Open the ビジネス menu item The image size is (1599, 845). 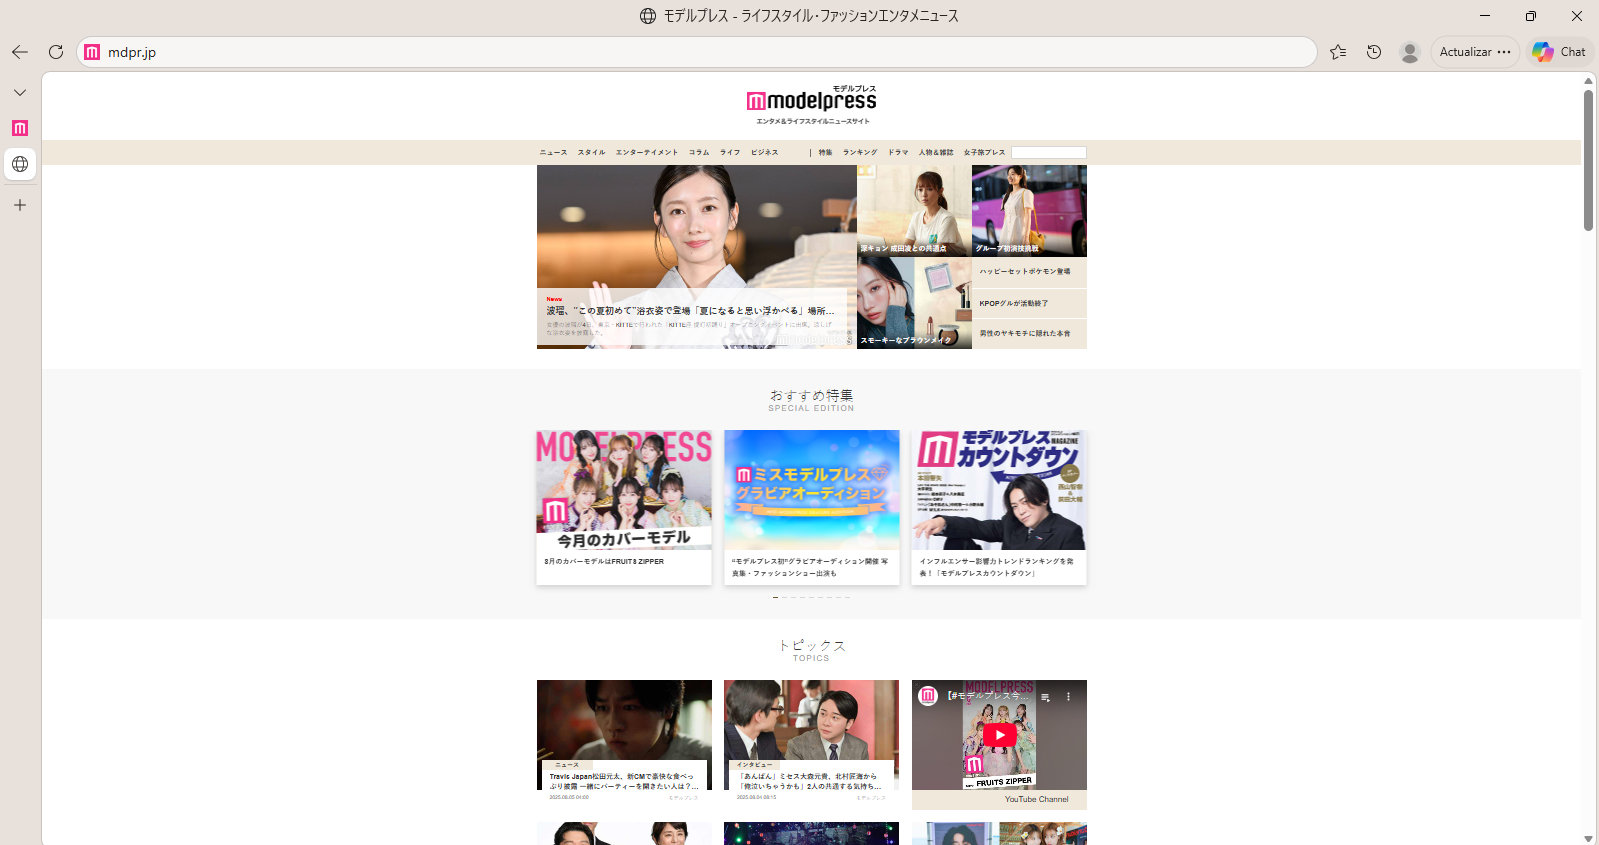tap(765, 153)
